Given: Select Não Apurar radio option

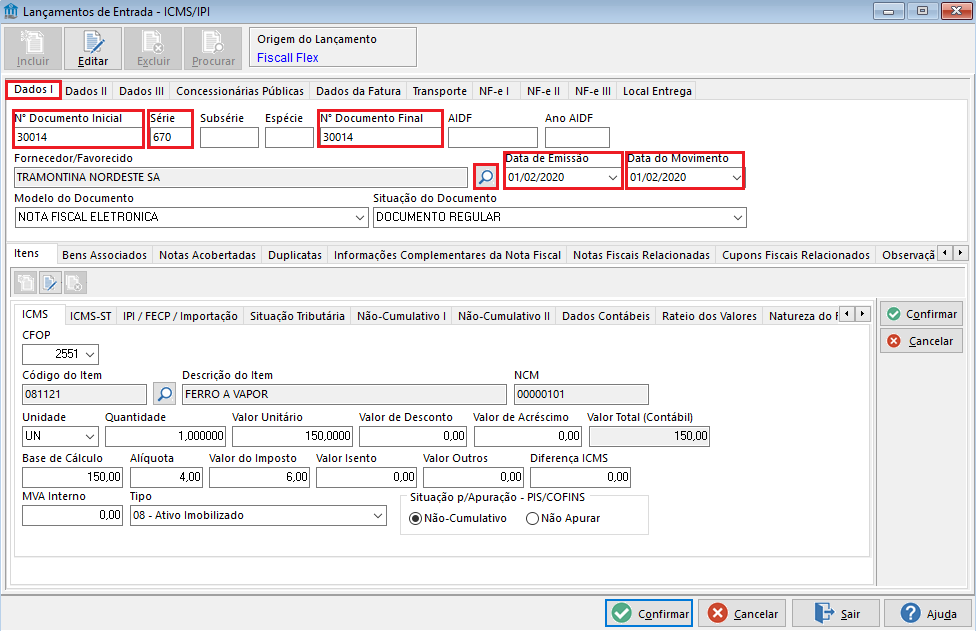Looking at the screenshot, I should pyautogui.click(x=532, y=518).
